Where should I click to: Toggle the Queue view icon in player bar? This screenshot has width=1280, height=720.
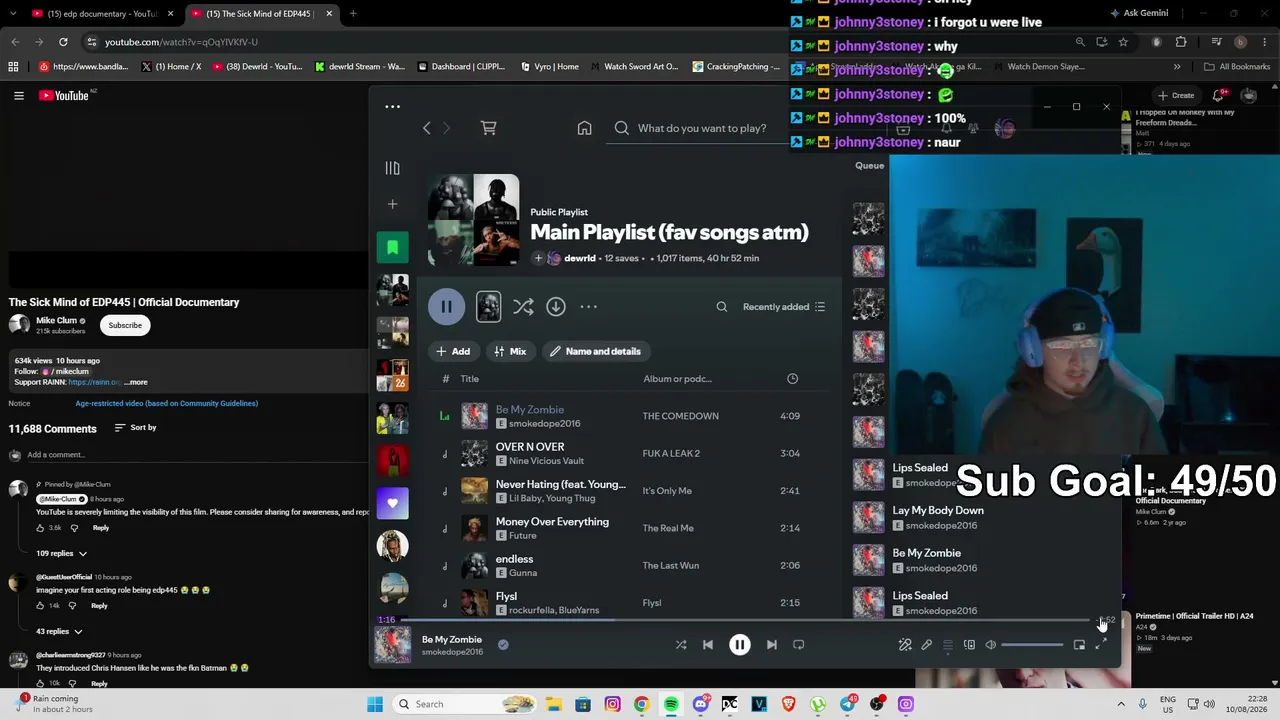click(948, 645)
